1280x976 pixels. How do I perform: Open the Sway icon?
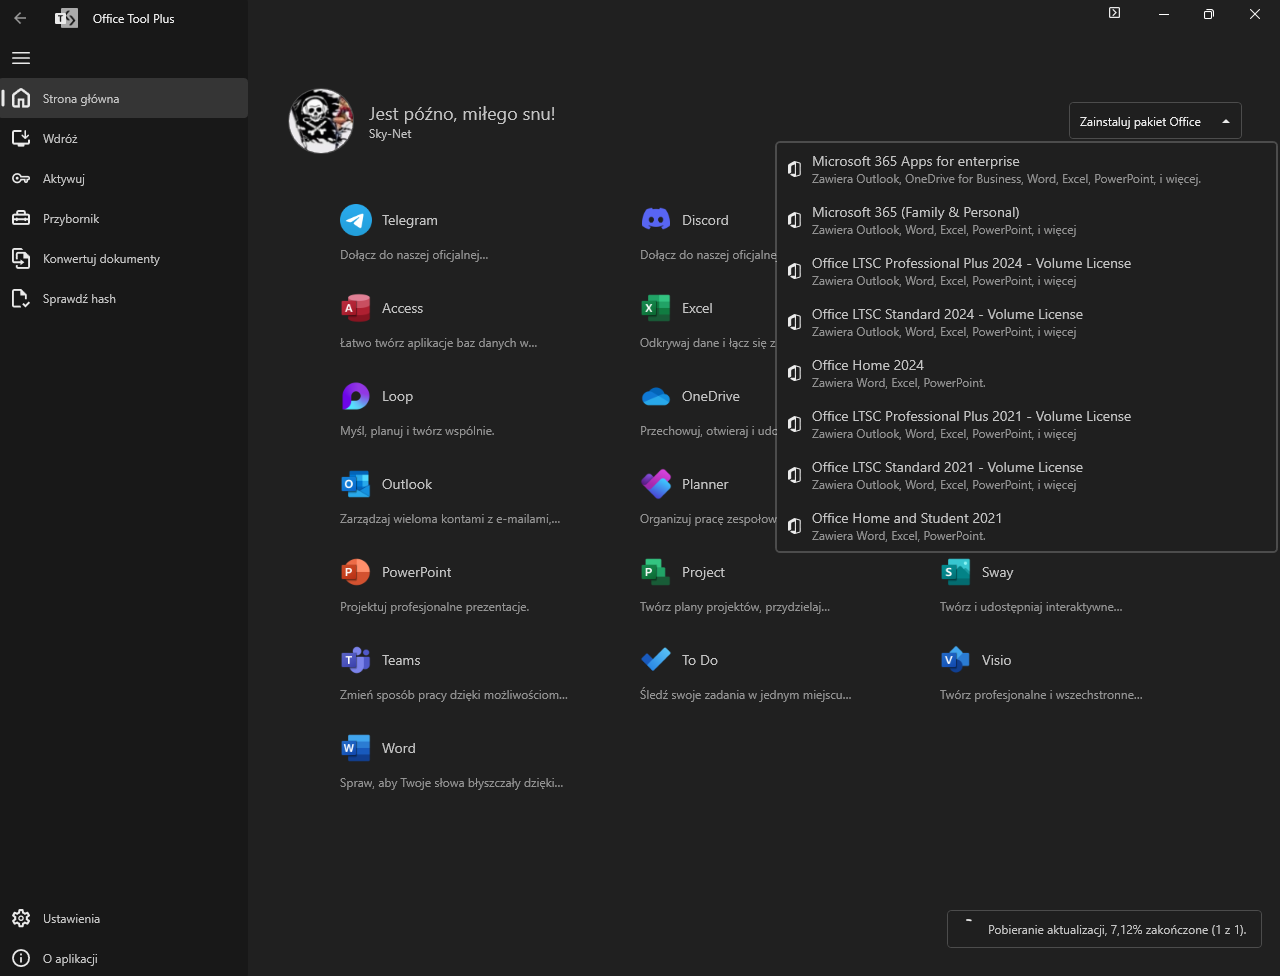[956, 572]
